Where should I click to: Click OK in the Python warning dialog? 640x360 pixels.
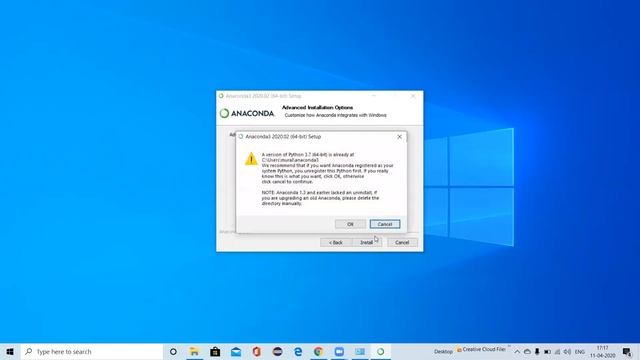[x=350, y=224]
